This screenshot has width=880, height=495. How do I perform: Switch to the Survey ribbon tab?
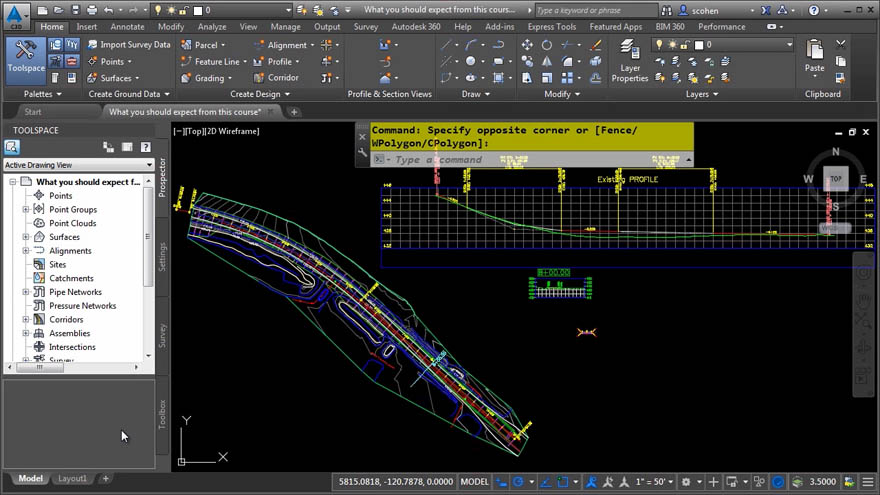(x=365, y=26)
